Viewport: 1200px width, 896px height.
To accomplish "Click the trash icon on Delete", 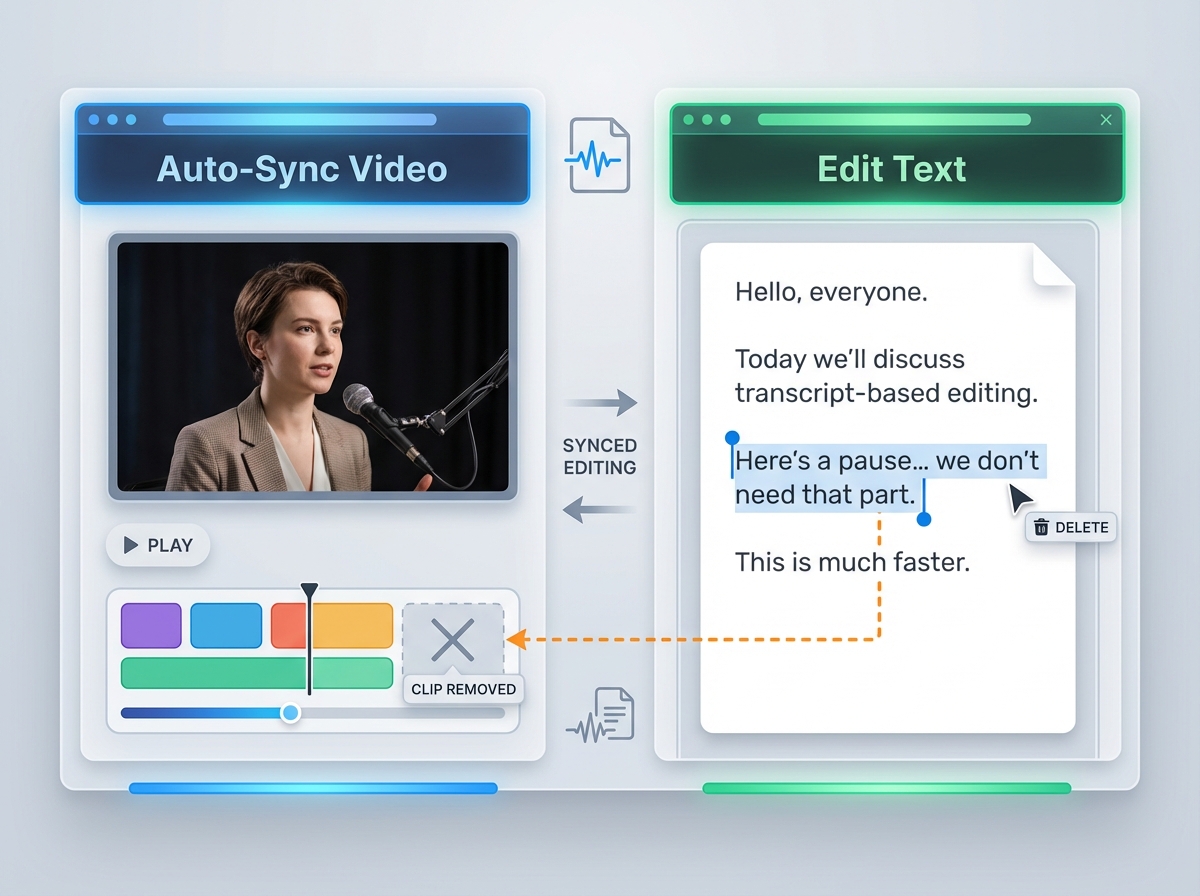I will coord(1041,527).
